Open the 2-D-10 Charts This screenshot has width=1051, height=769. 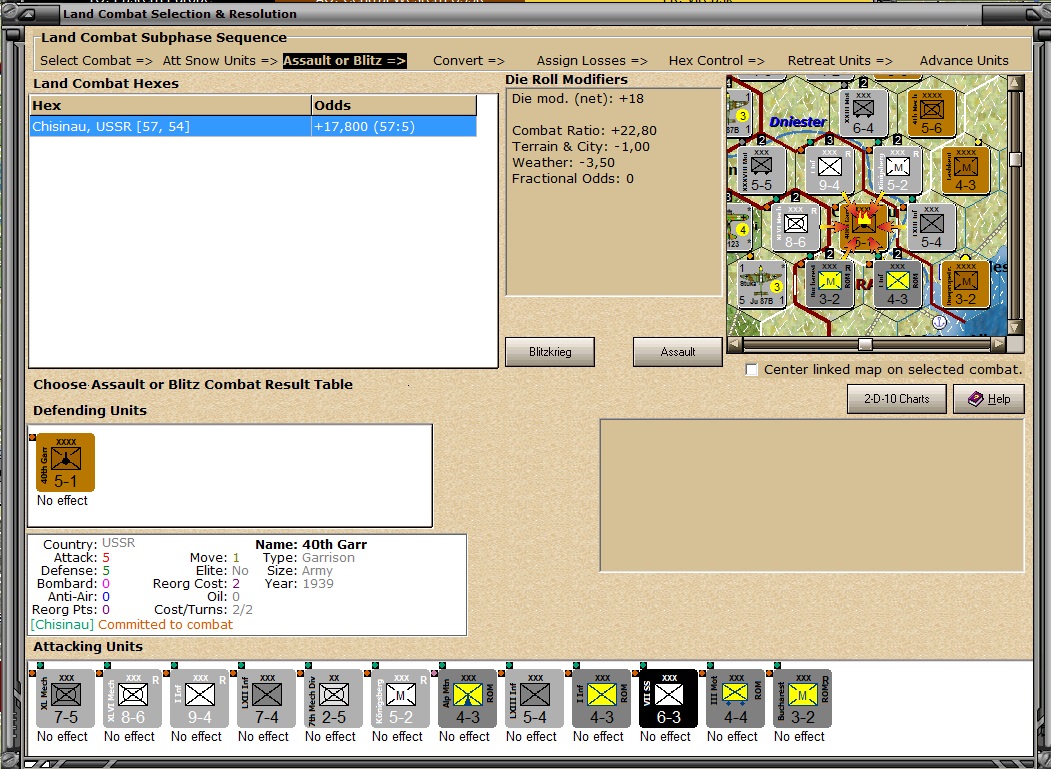(897, 399)
